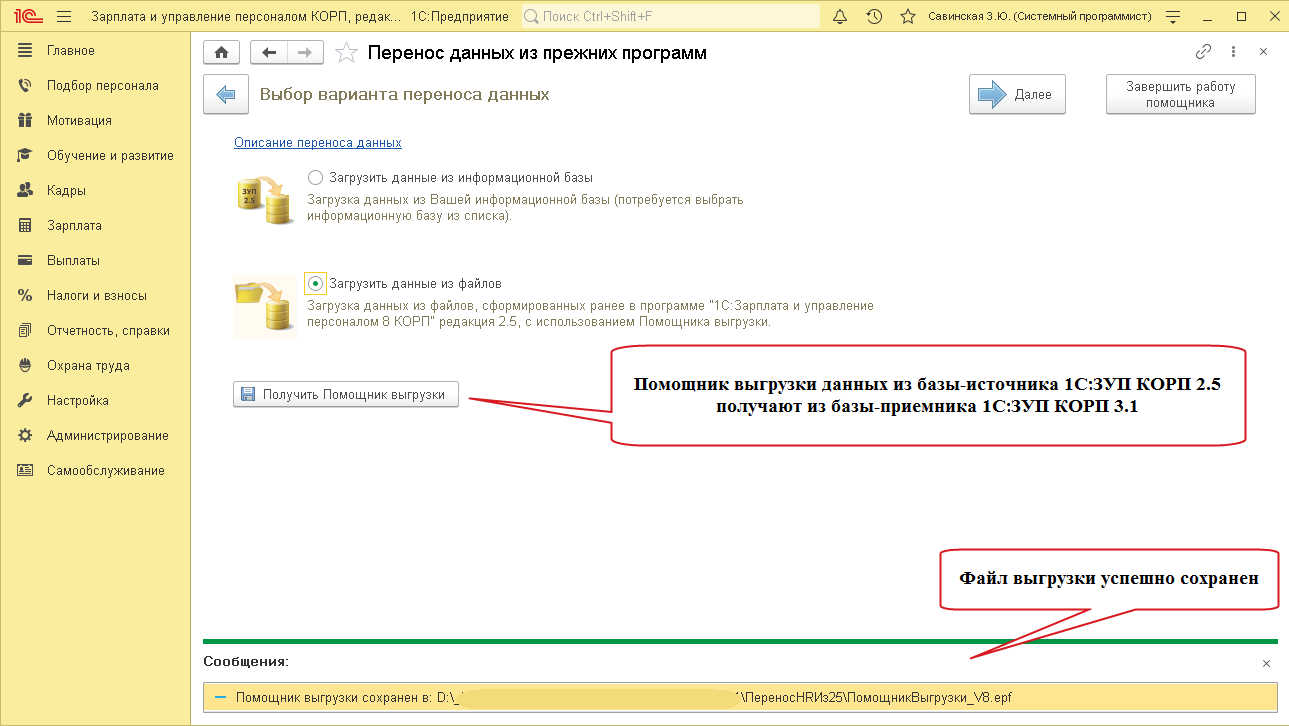Click the message Помощник выгрузки сохранен в

(740, 697)
